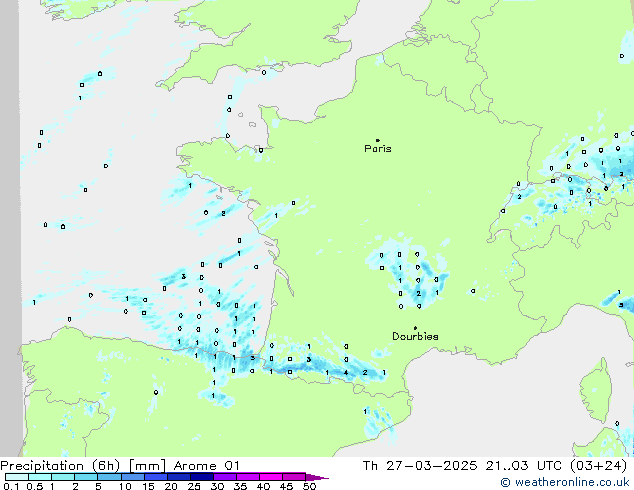This screenshot has width=634, height=490.
Task: Select the 0.1–0.5 mm legend swatch
Action: (x=17, y=477)
